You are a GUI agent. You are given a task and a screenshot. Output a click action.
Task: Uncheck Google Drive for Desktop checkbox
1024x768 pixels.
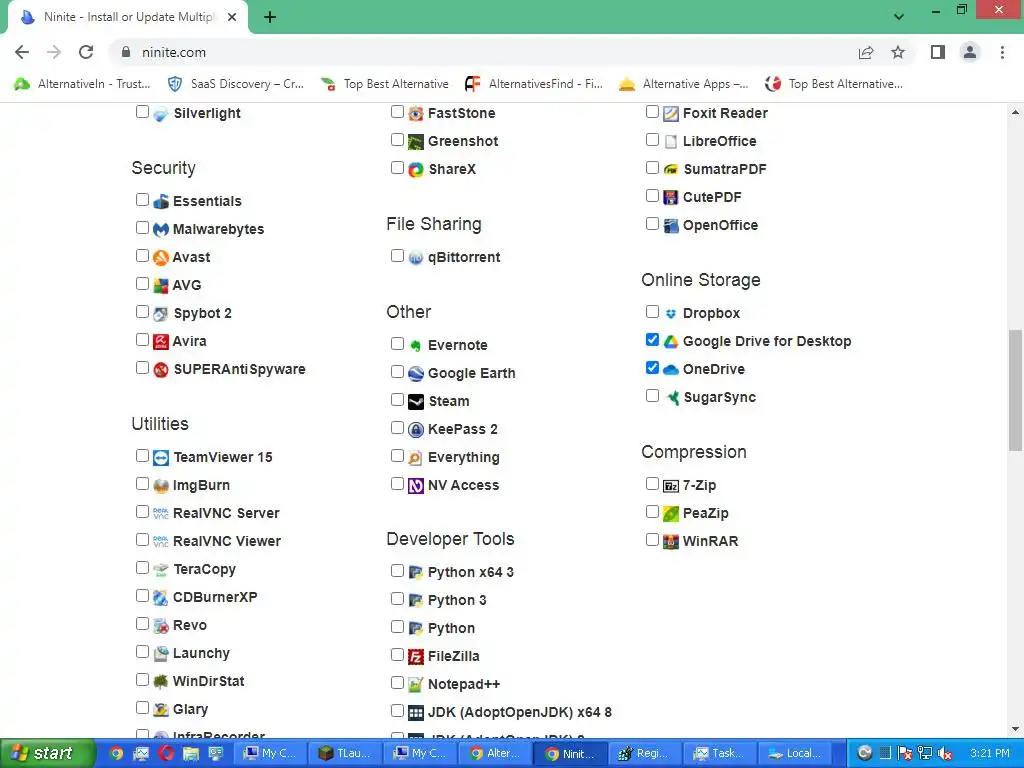(652, 340)
